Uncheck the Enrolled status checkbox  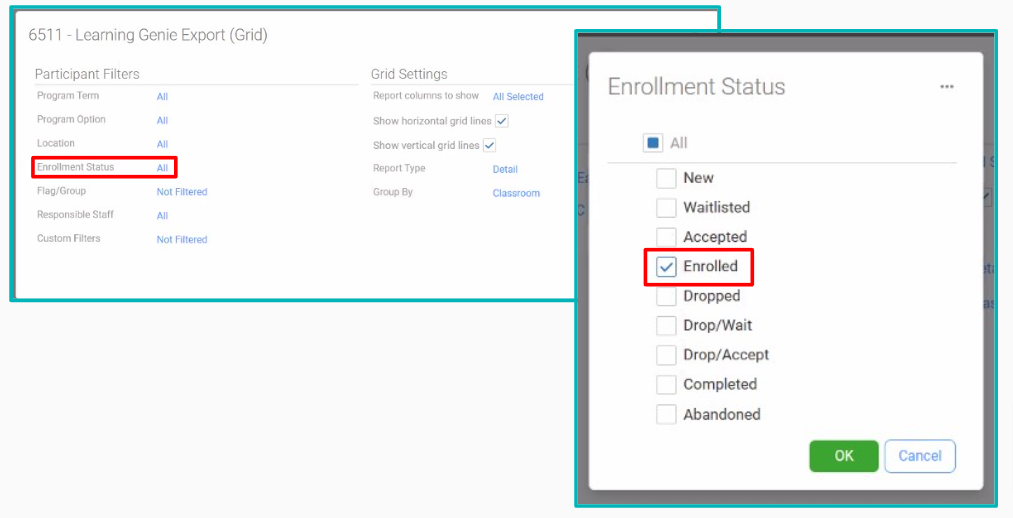click(x=666, y=267)
